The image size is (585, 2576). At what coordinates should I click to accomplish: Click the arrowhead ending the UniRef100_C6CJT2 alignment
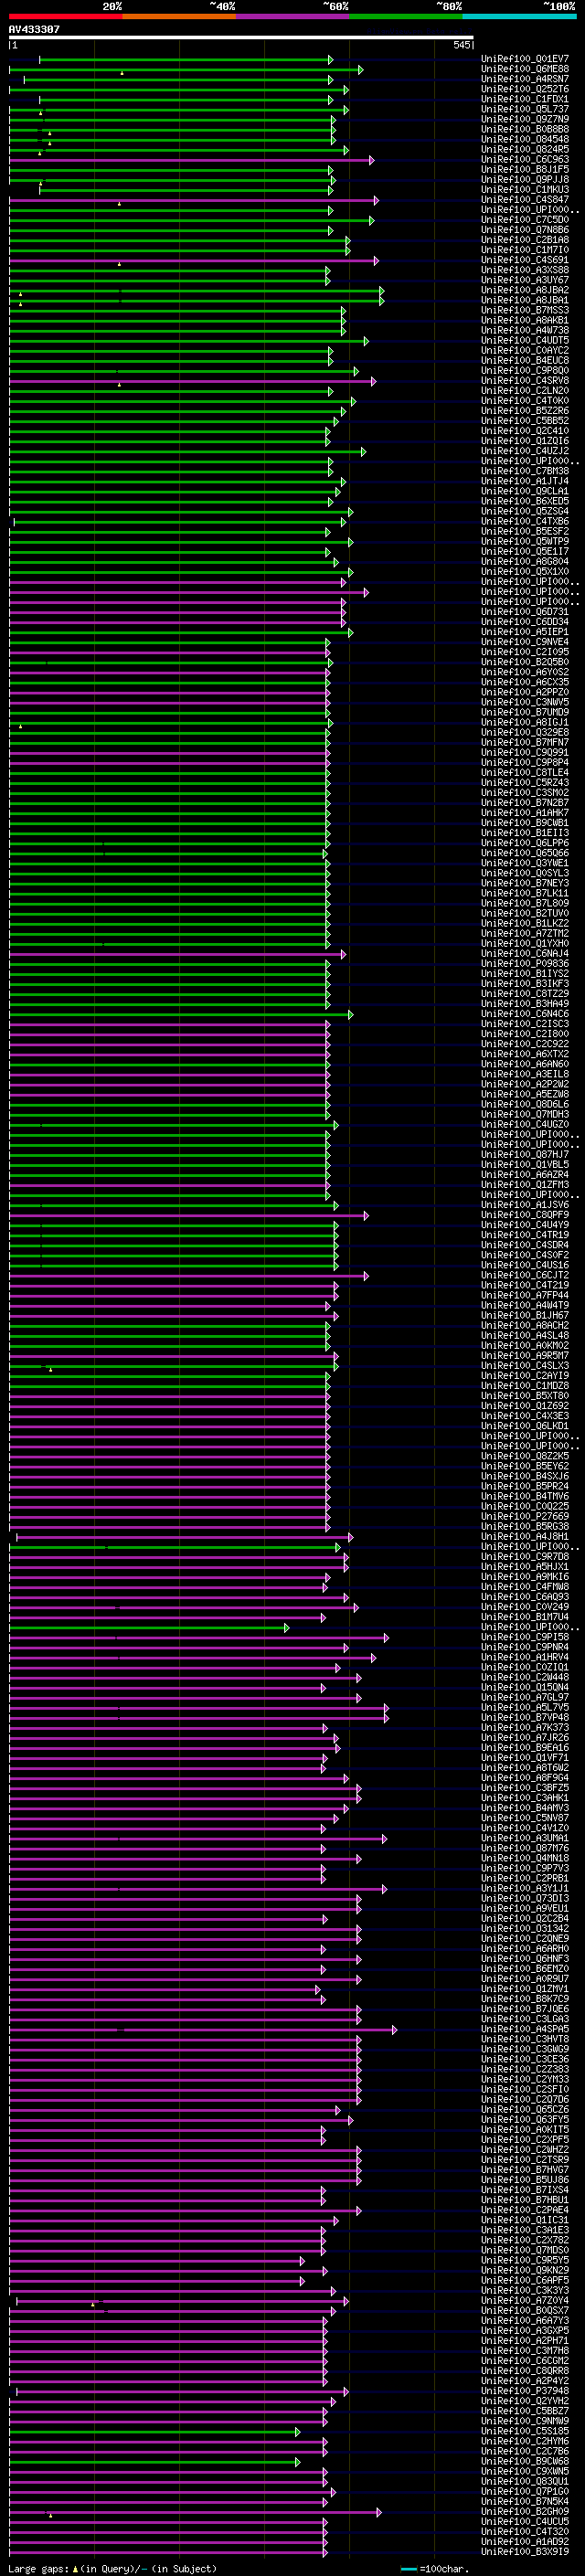coord(366,1276)
